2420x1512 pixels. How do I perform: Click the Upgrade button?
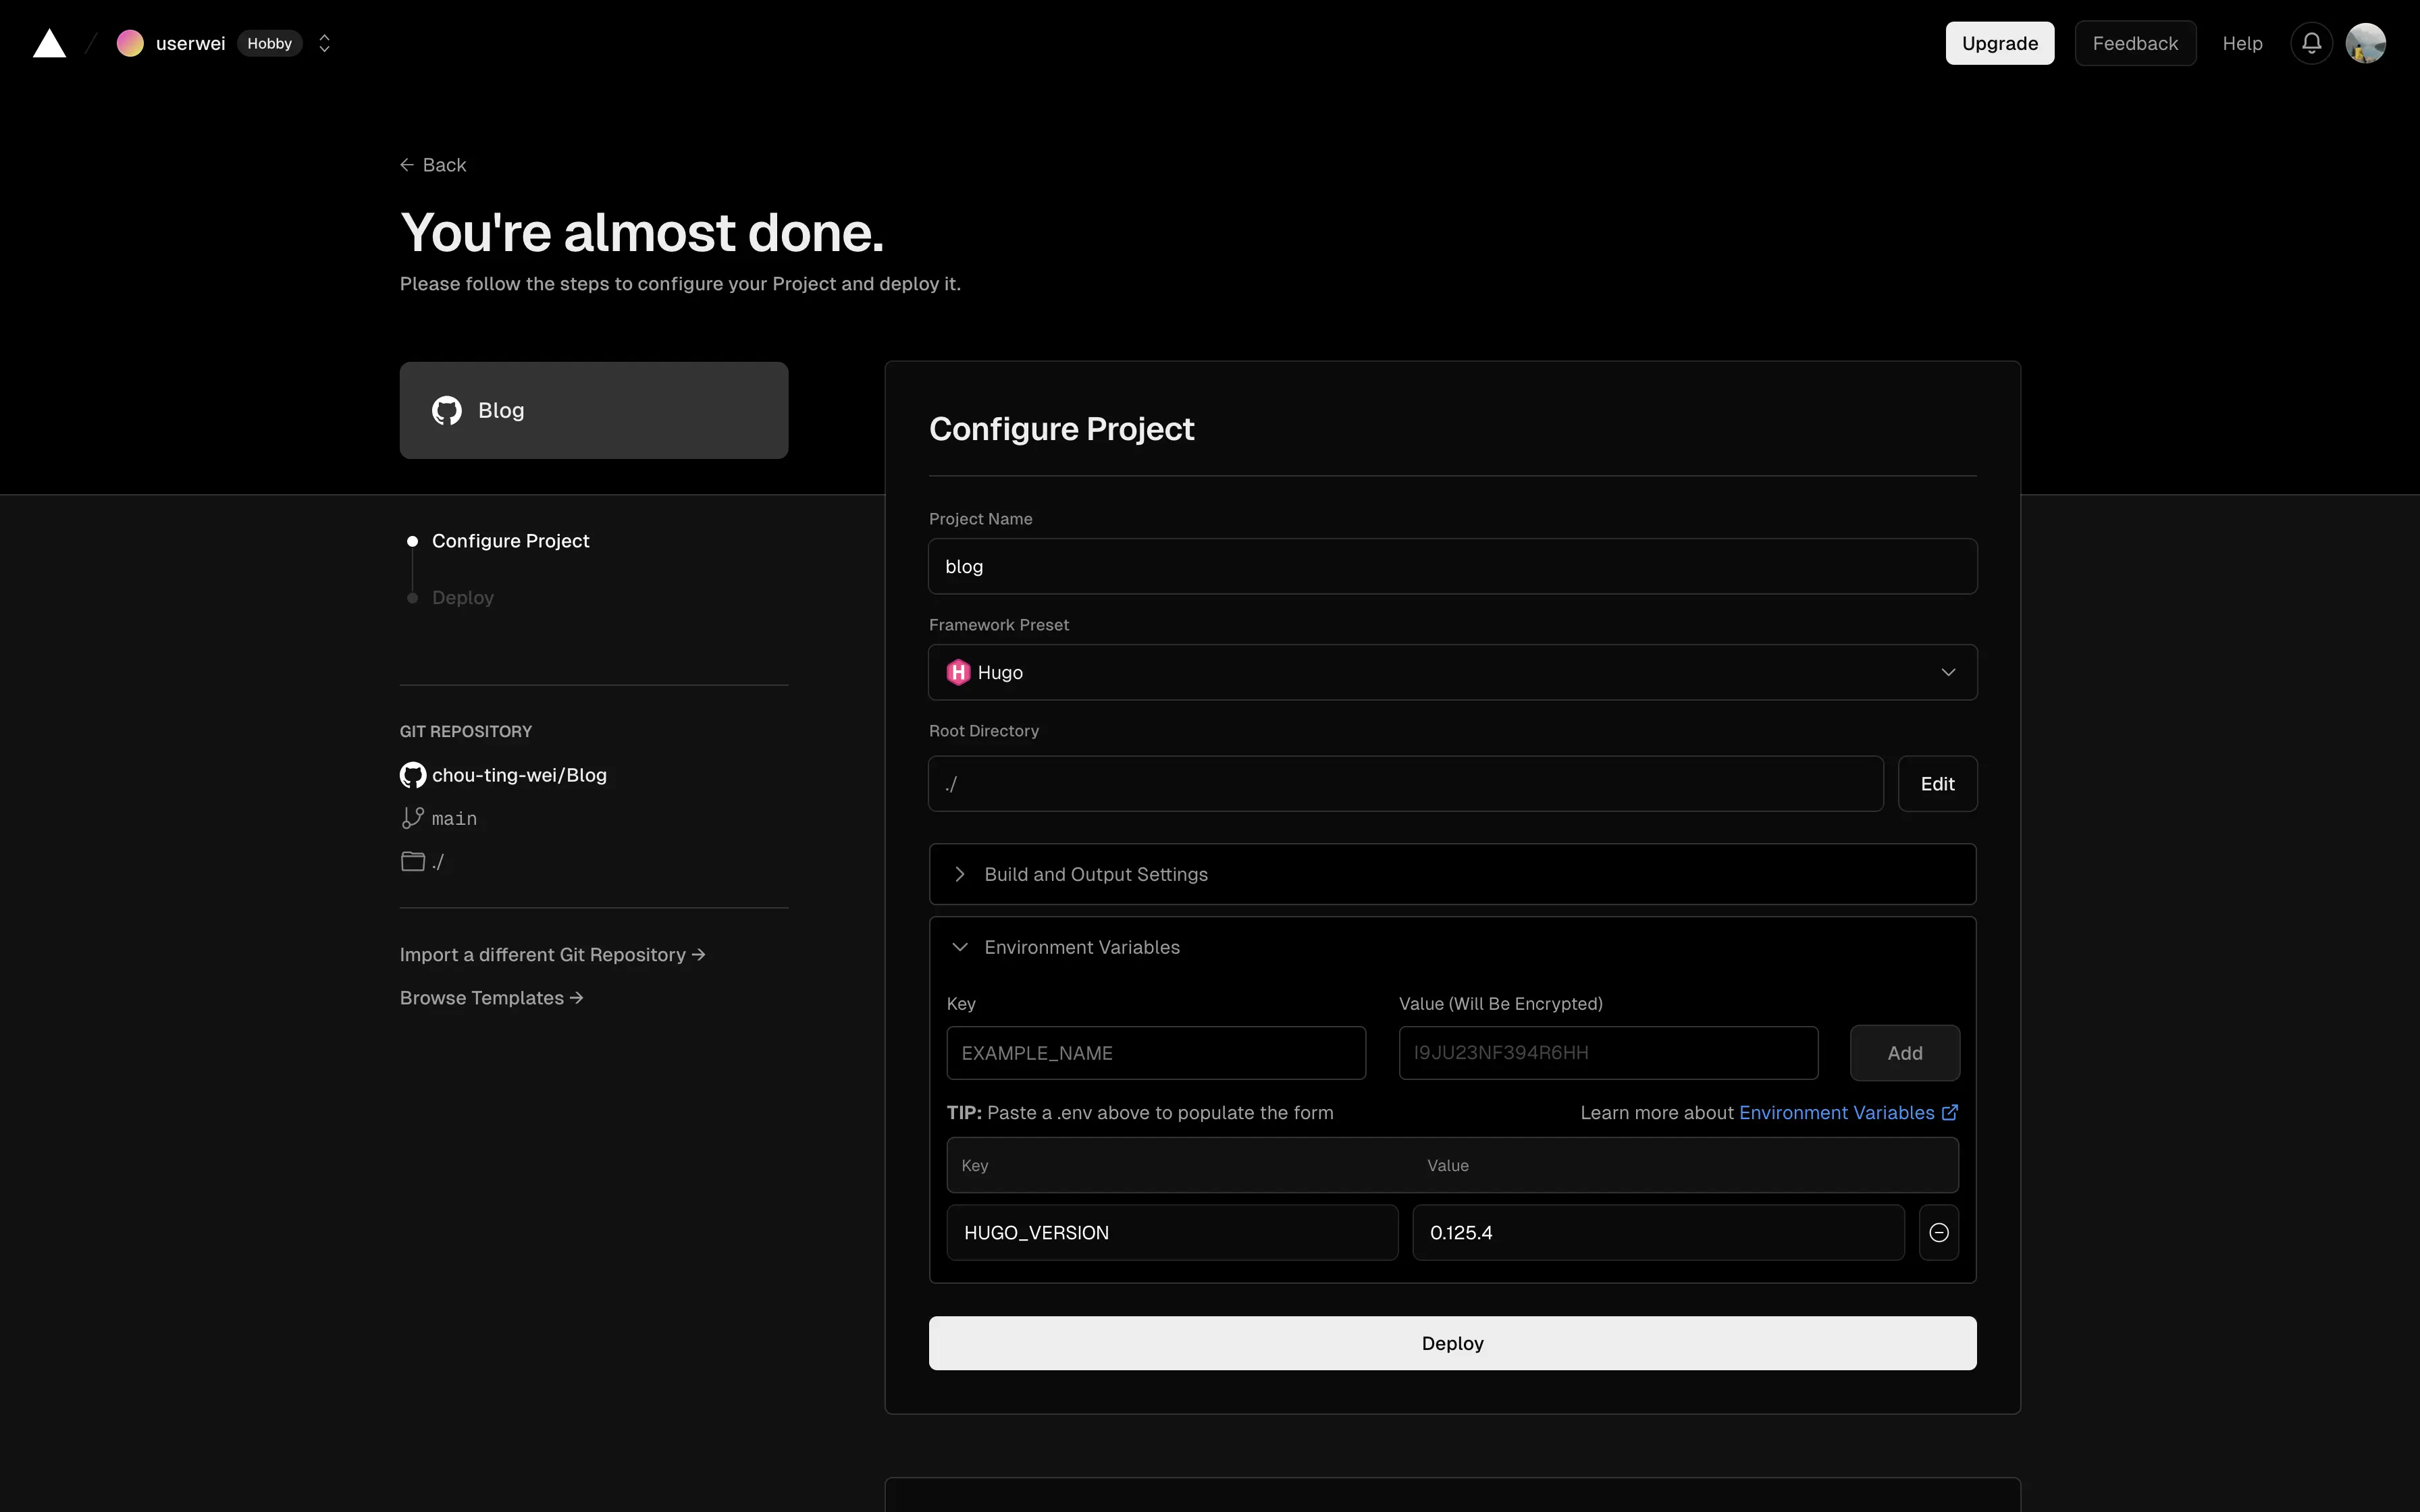point(1999,43)
